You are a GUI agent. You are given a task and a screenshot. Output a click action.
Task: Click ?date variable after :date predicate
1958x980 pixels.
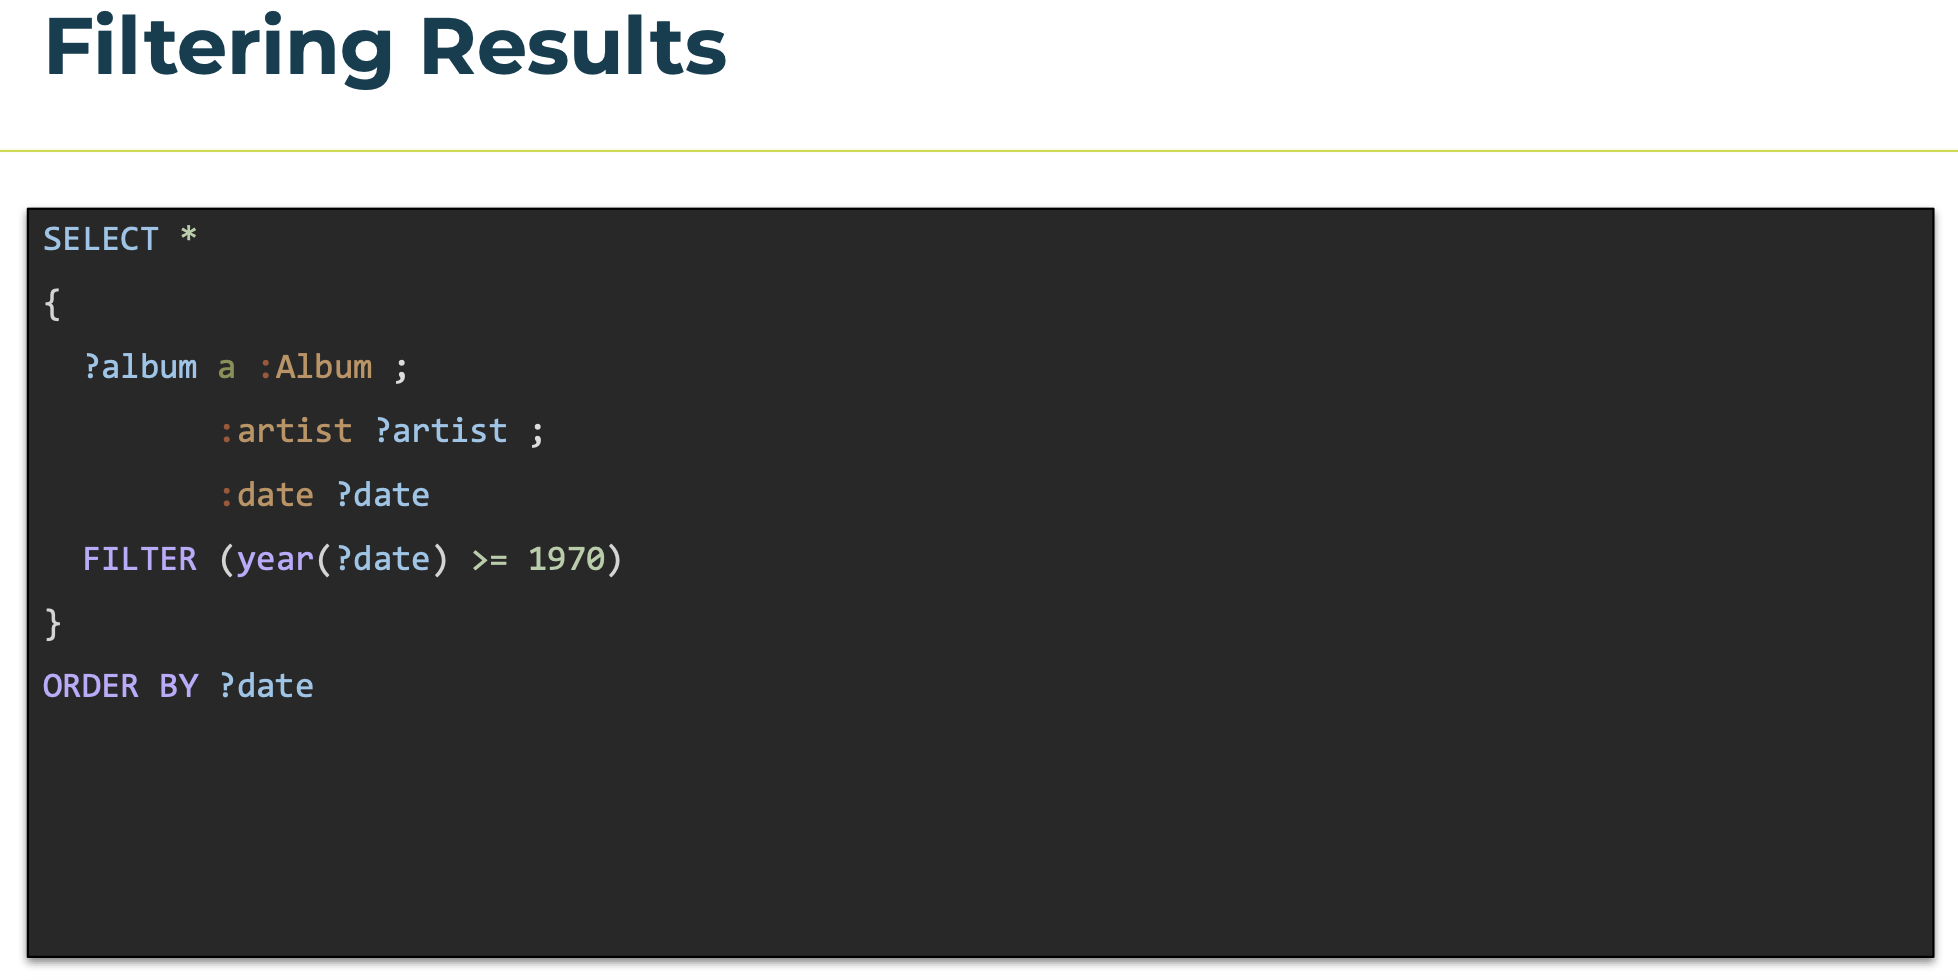click(382, 495)
